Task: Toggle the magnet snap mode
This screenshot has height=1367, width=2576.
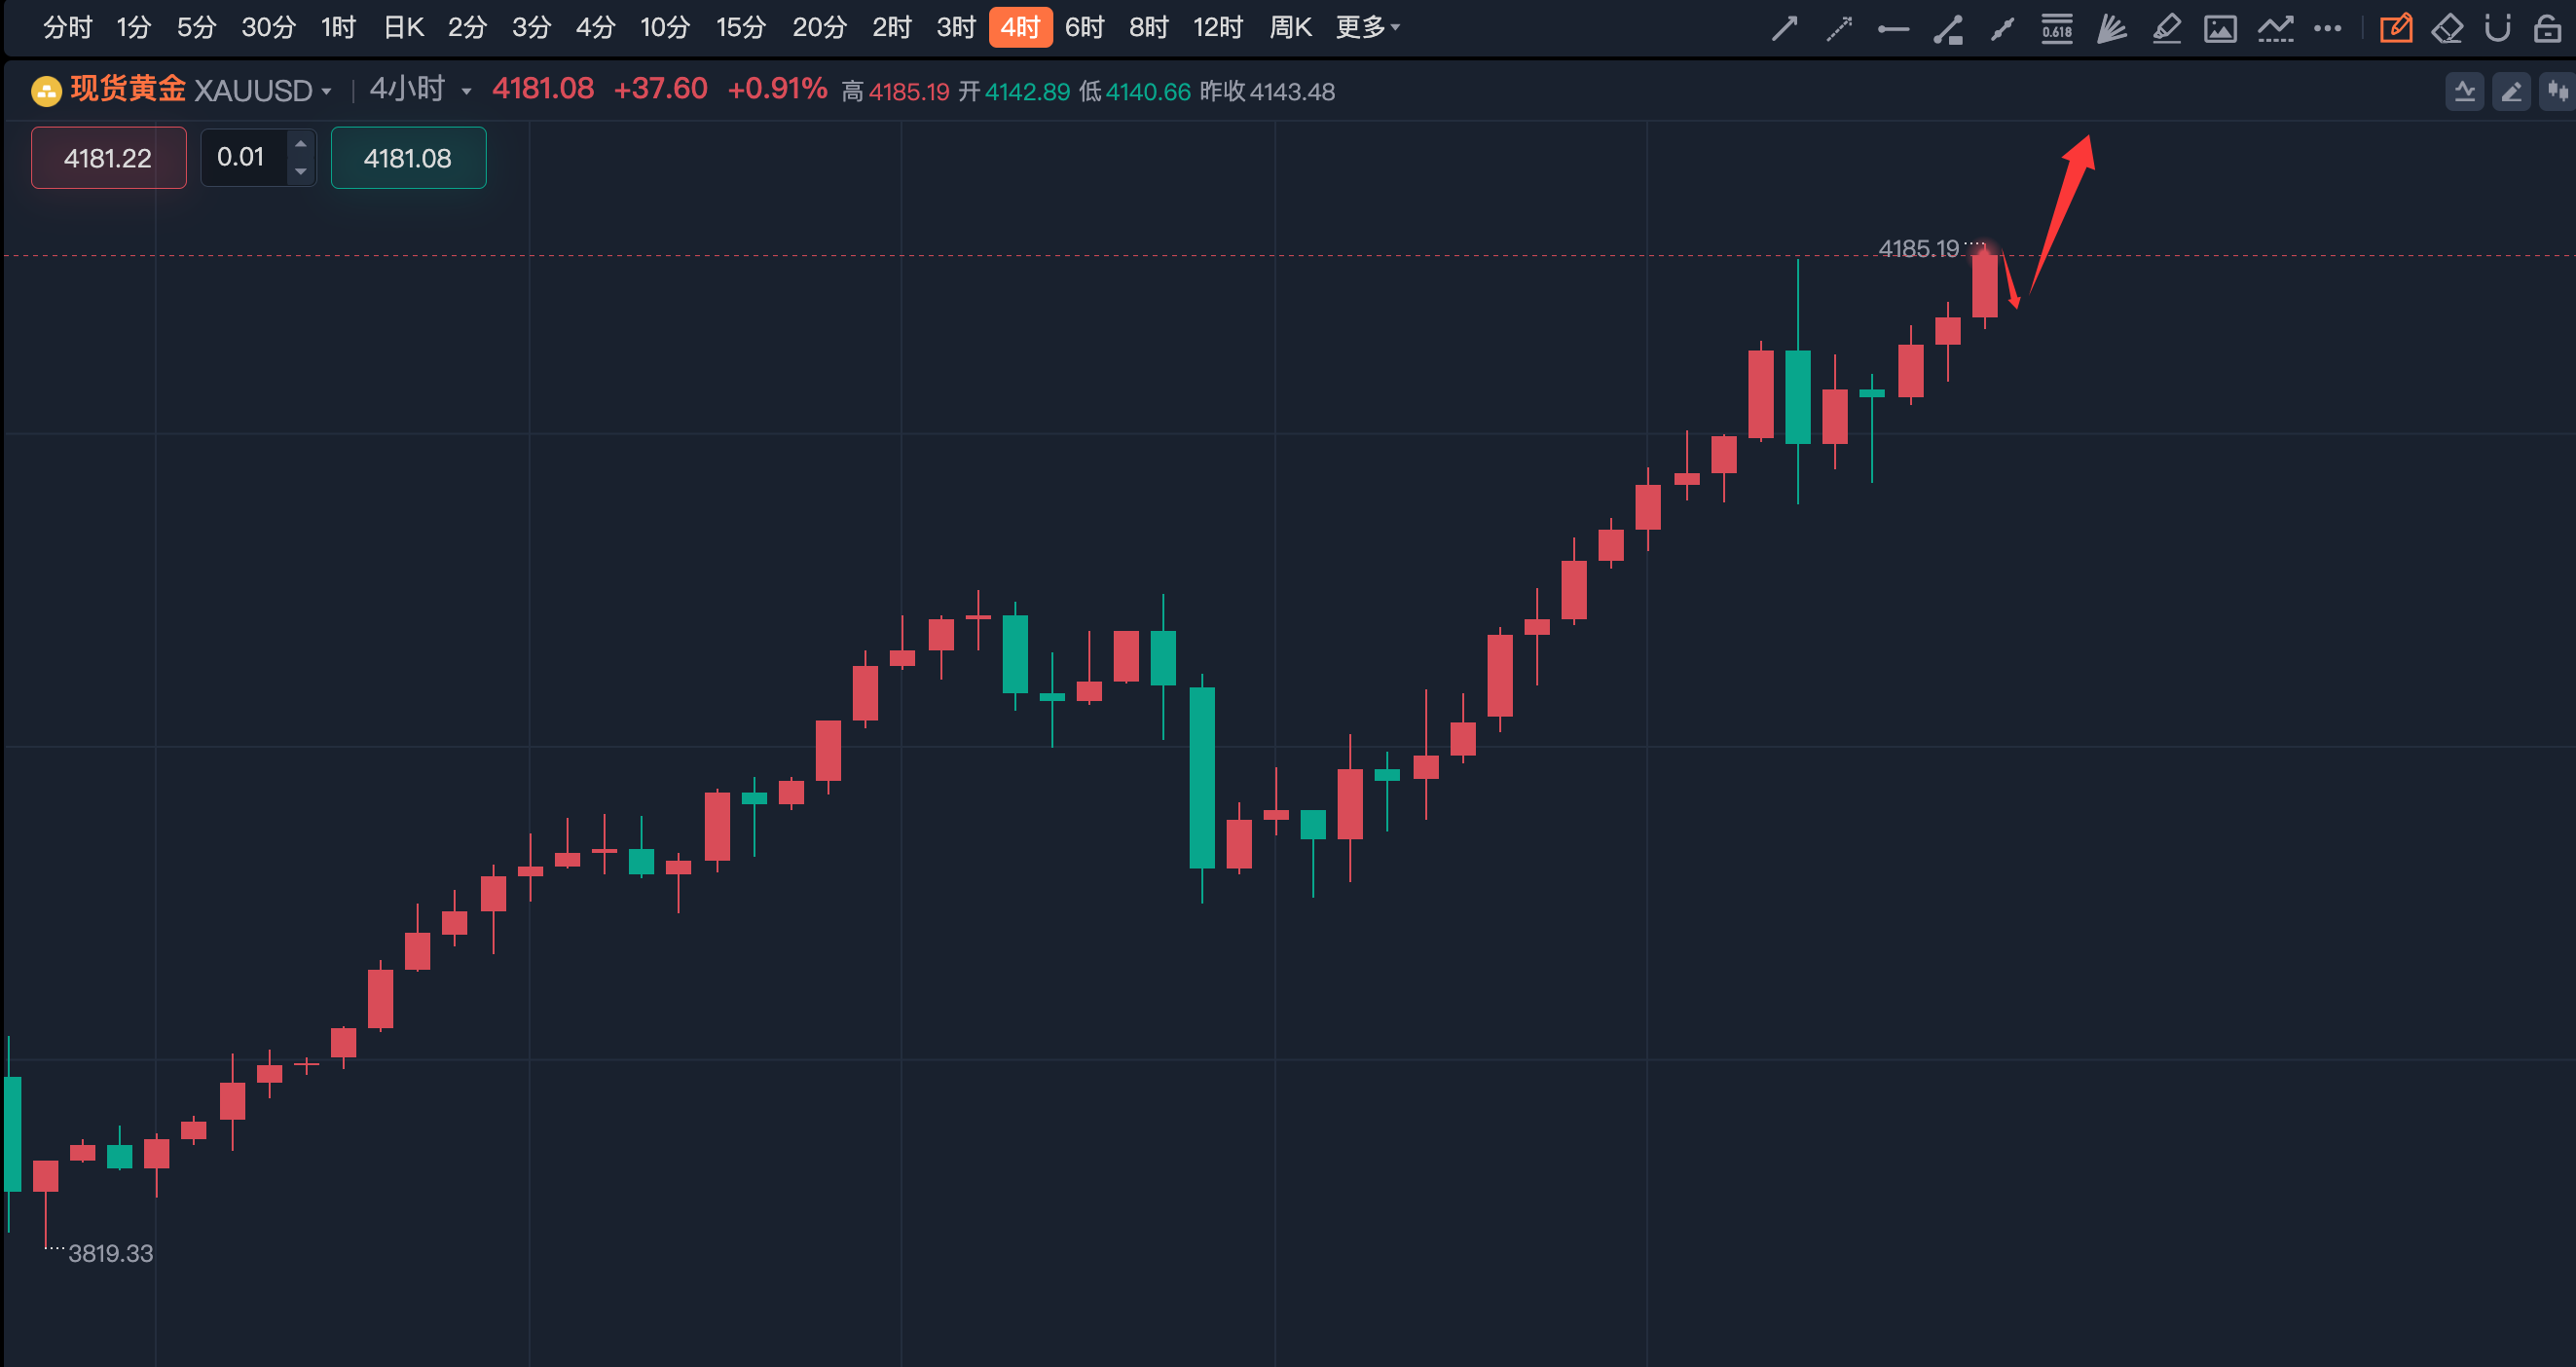Action: click(x=2497, y=28)
